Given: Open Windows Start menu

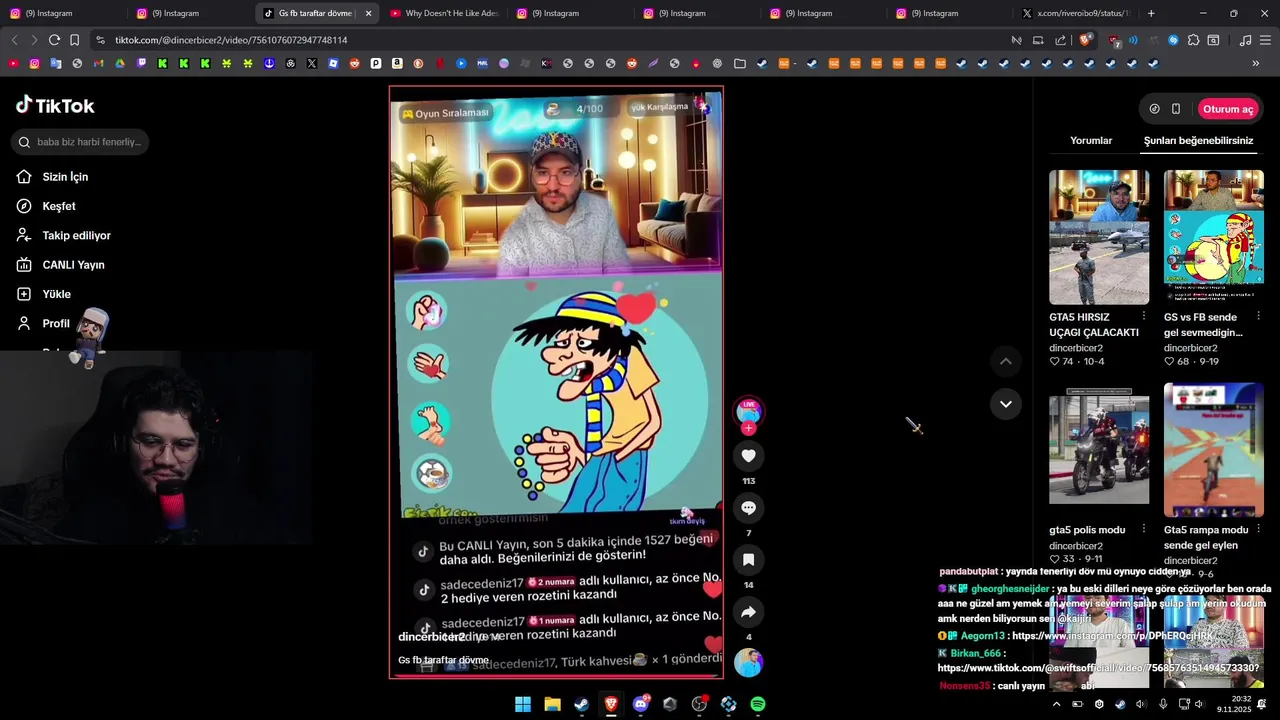Looking at the screenshot, I should click(x=523, y=704).
